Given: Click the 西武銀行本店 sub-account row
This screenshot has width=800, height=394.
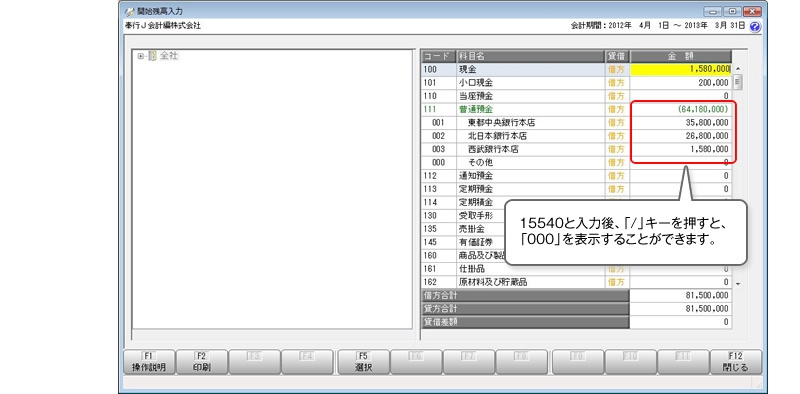Looking at the screenshot, I should tap(577, 150).
